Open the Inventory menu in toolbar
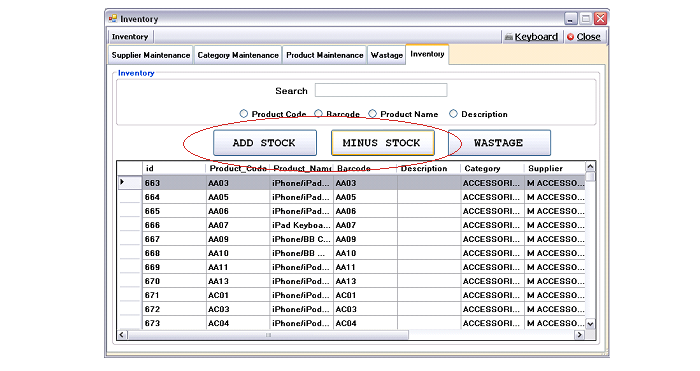This screenshot has width=700, height=371. click(x=130, y=37)
